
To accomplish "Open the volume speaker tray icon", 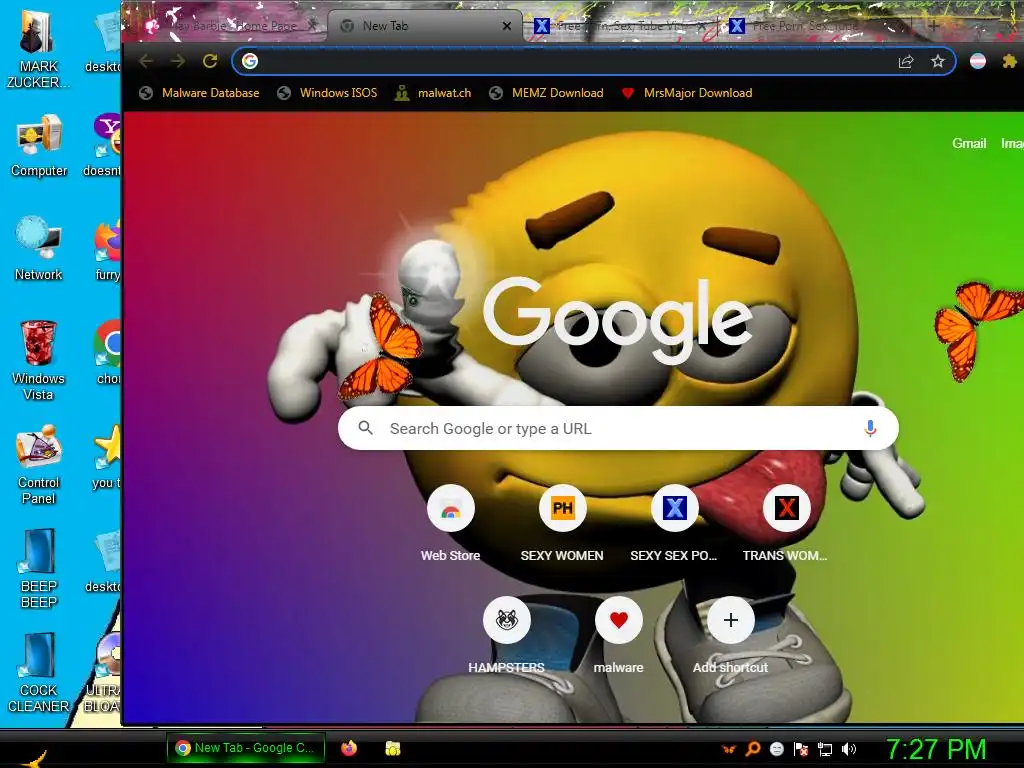I will [849, 749].
